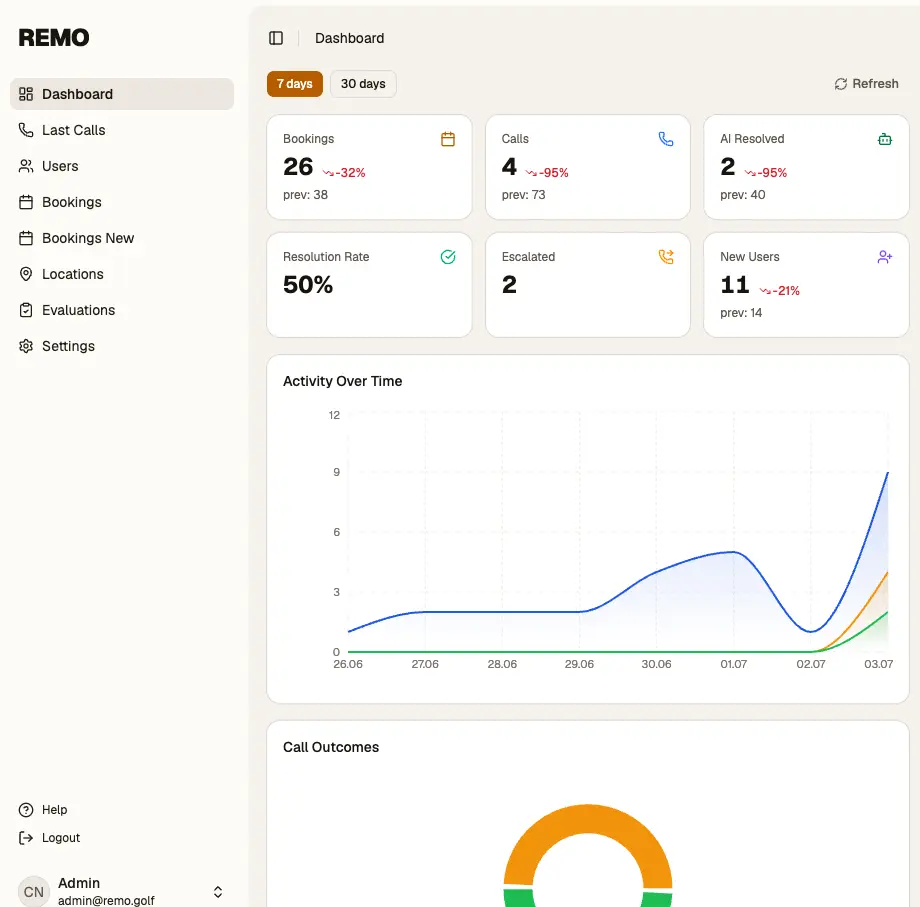Viewport: 920px width, 907px height.
Task: Click the Bookings New calendar icon
Action: click(26, 238)
